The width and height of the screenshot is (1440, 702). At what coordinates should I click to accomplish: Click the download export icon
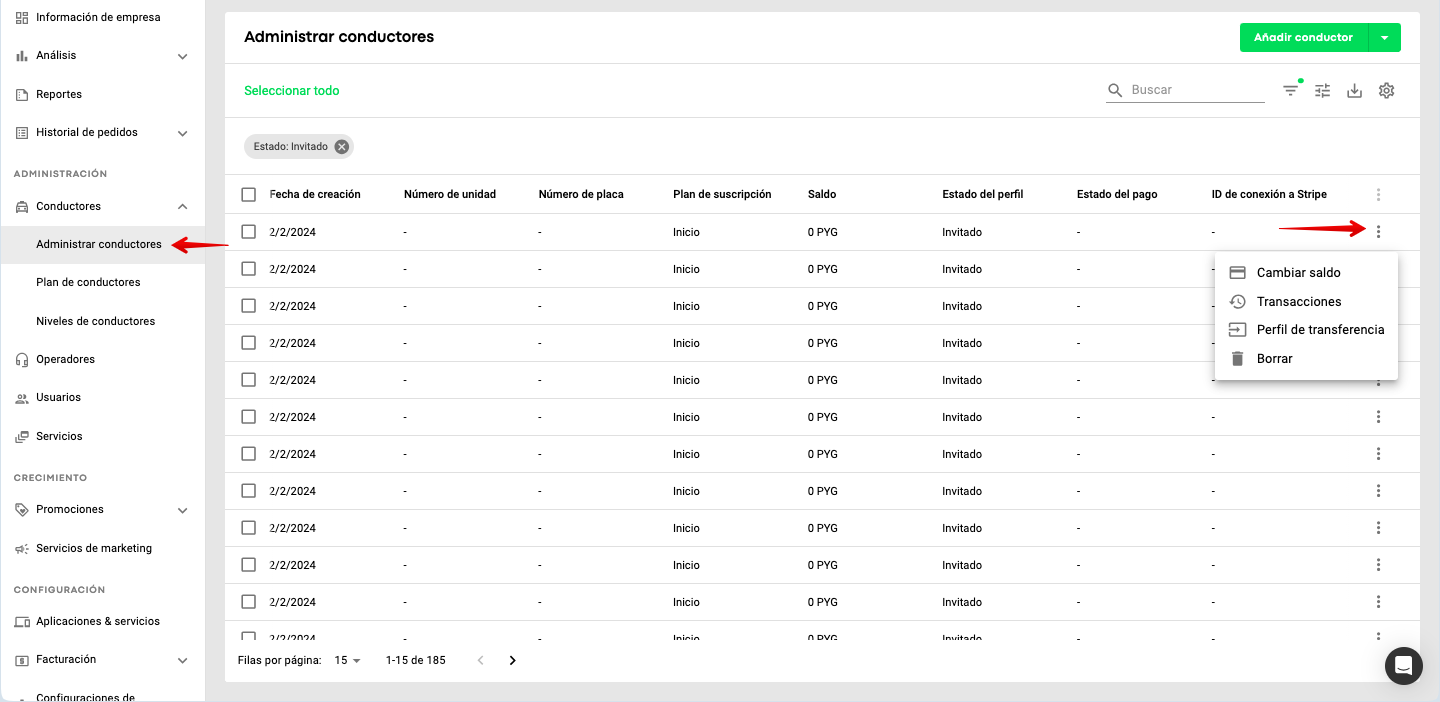coord(1355,91)
